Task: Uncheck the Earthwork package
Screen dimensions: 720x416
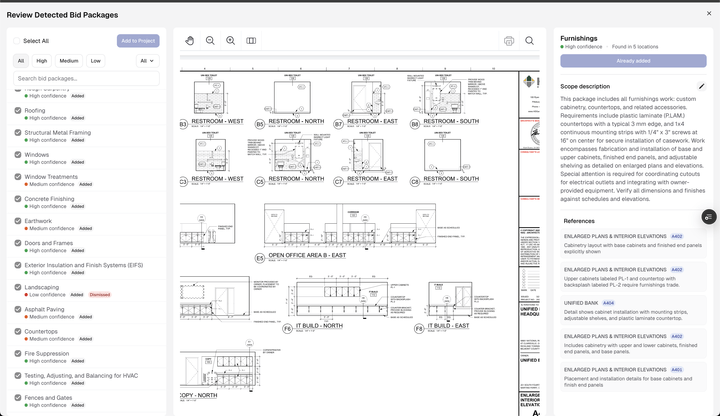Action: pyautogui.click(x=18, y=221)
